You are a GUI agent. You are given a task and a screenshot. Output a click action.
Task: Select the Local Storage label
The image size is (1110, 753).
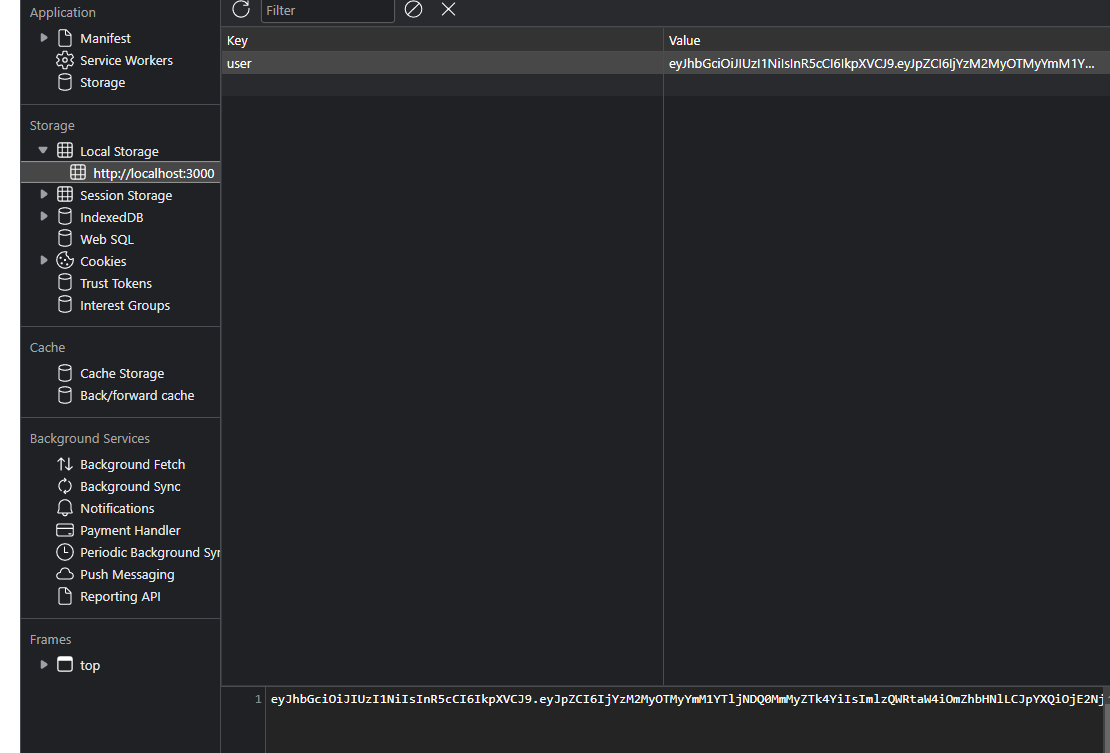pyautogui.click(x=119, y=151)
